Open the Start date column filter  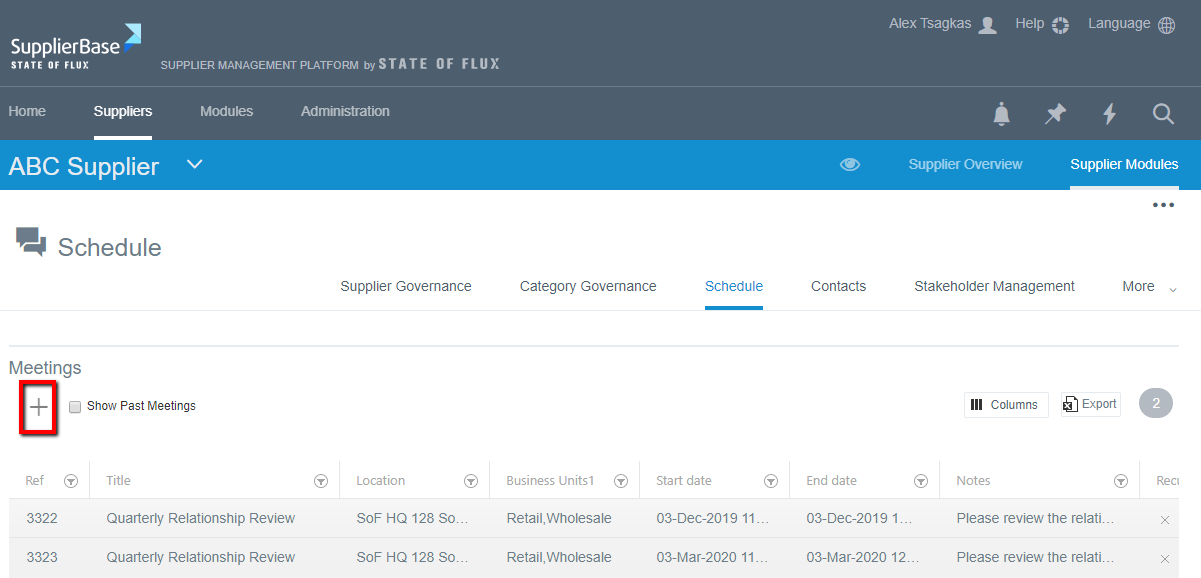[771, 481]
